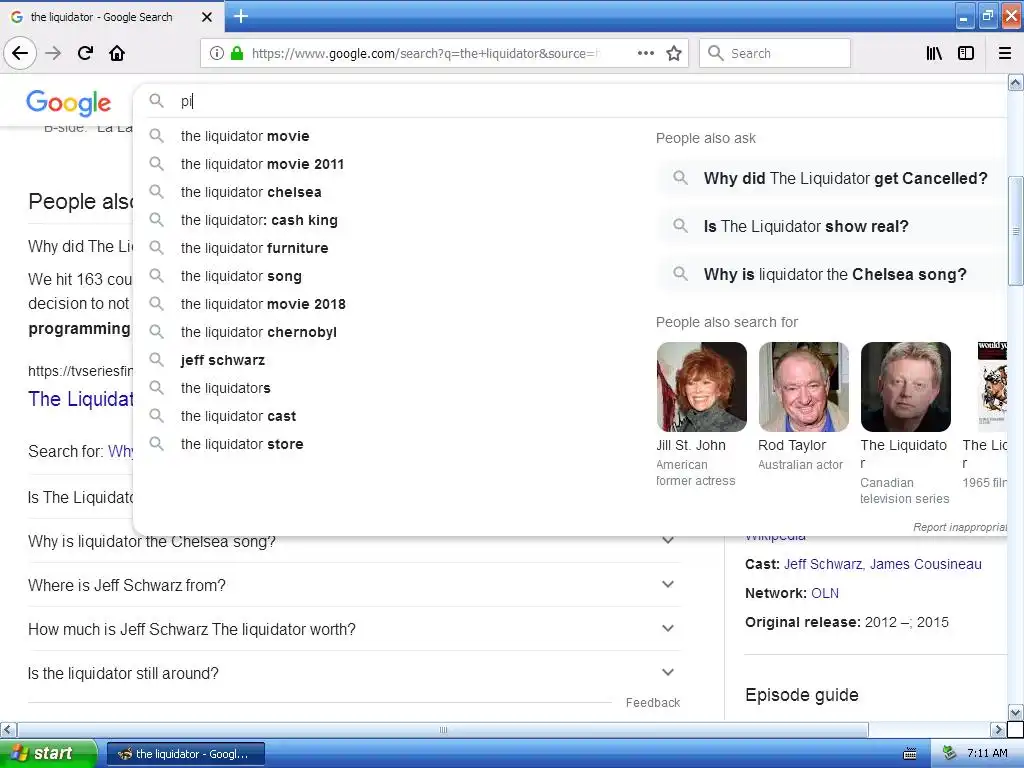Screen dimensions: 1024x768
Task: Click the taskbar clock 7:11 AM
Action: click(987, 754)
